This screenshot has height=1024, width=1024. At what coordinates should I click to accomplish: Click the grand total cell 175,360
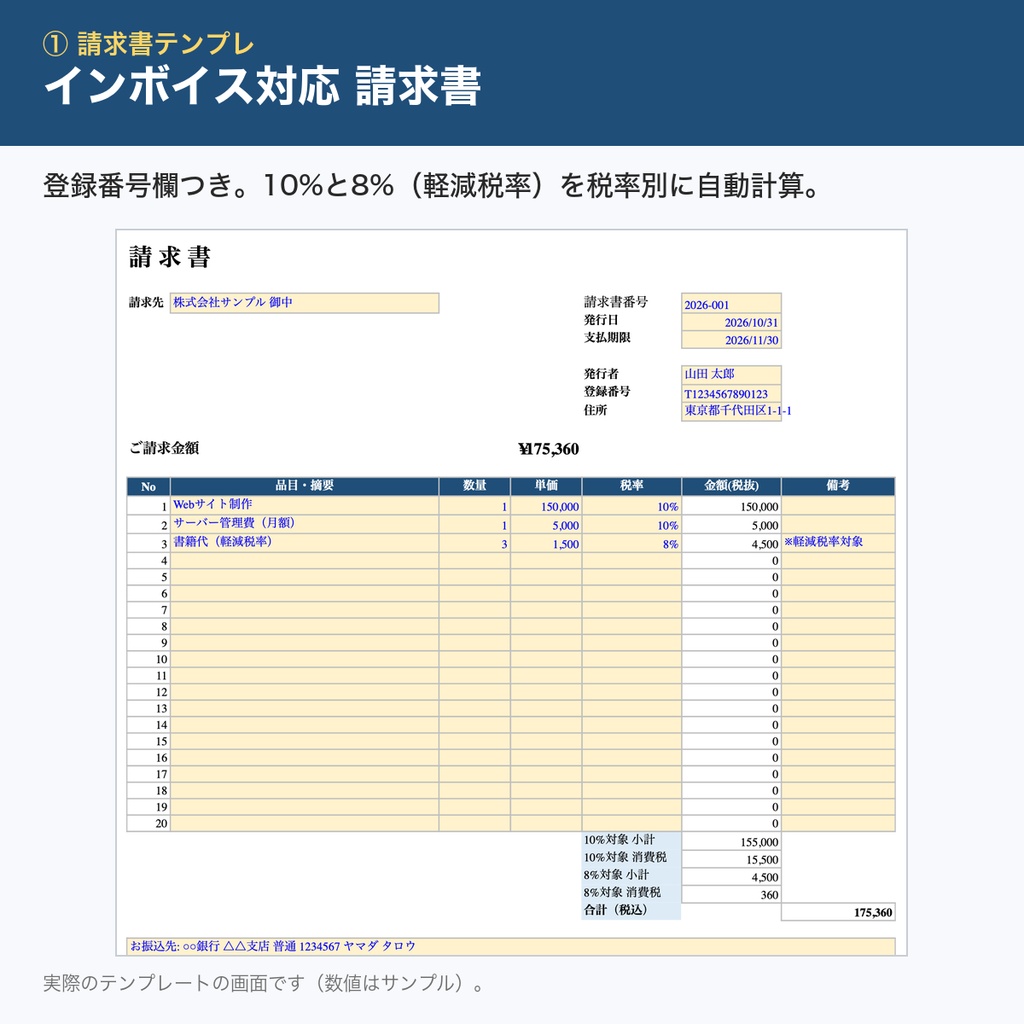point(838,912)
